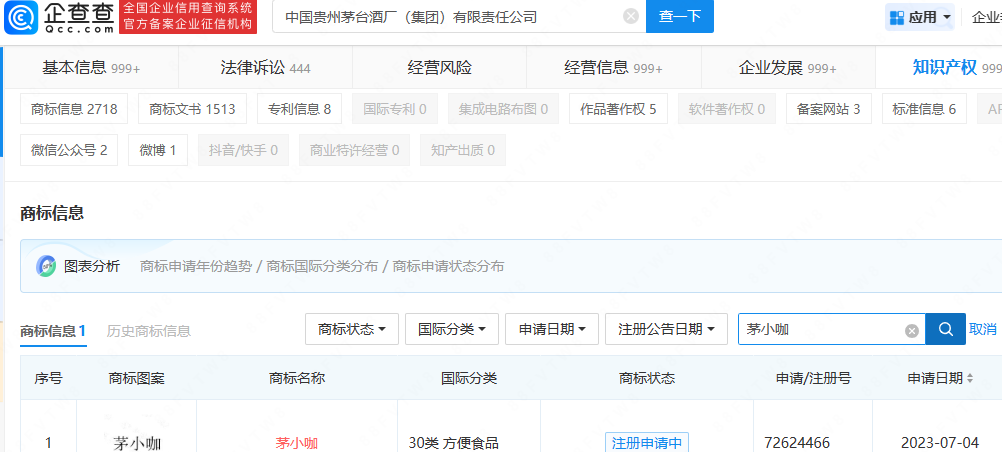This screenshot has height=452, width=1002.
Task: Open the 注册公告日期 filter dropdown
Action: click(666, 329)
